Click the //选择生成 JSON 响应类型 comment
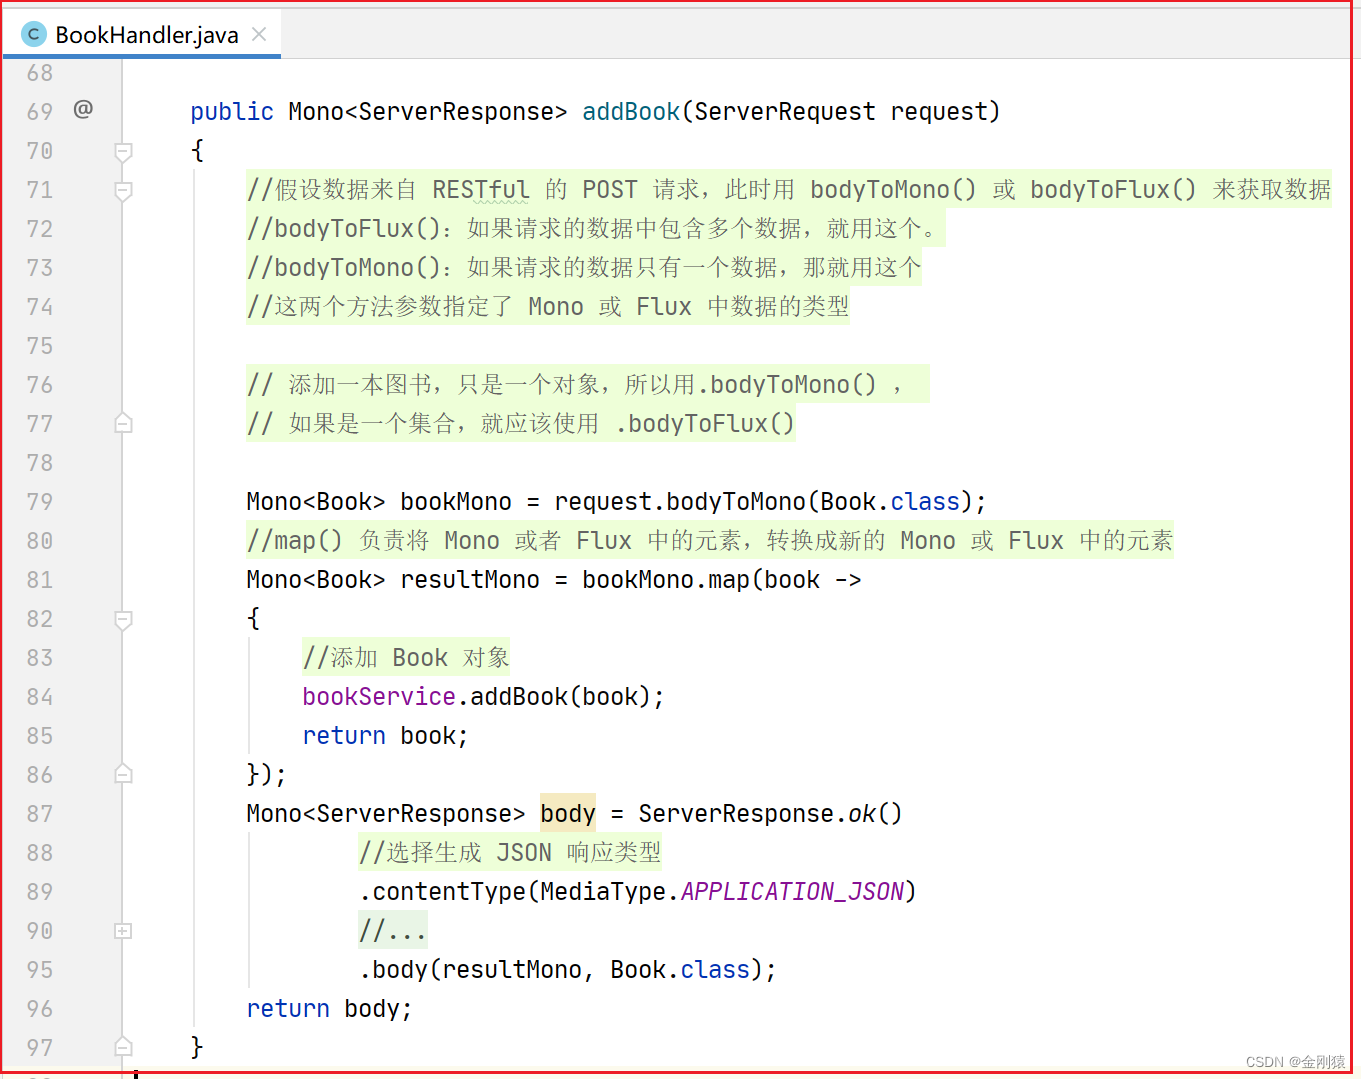 point(510,853)
